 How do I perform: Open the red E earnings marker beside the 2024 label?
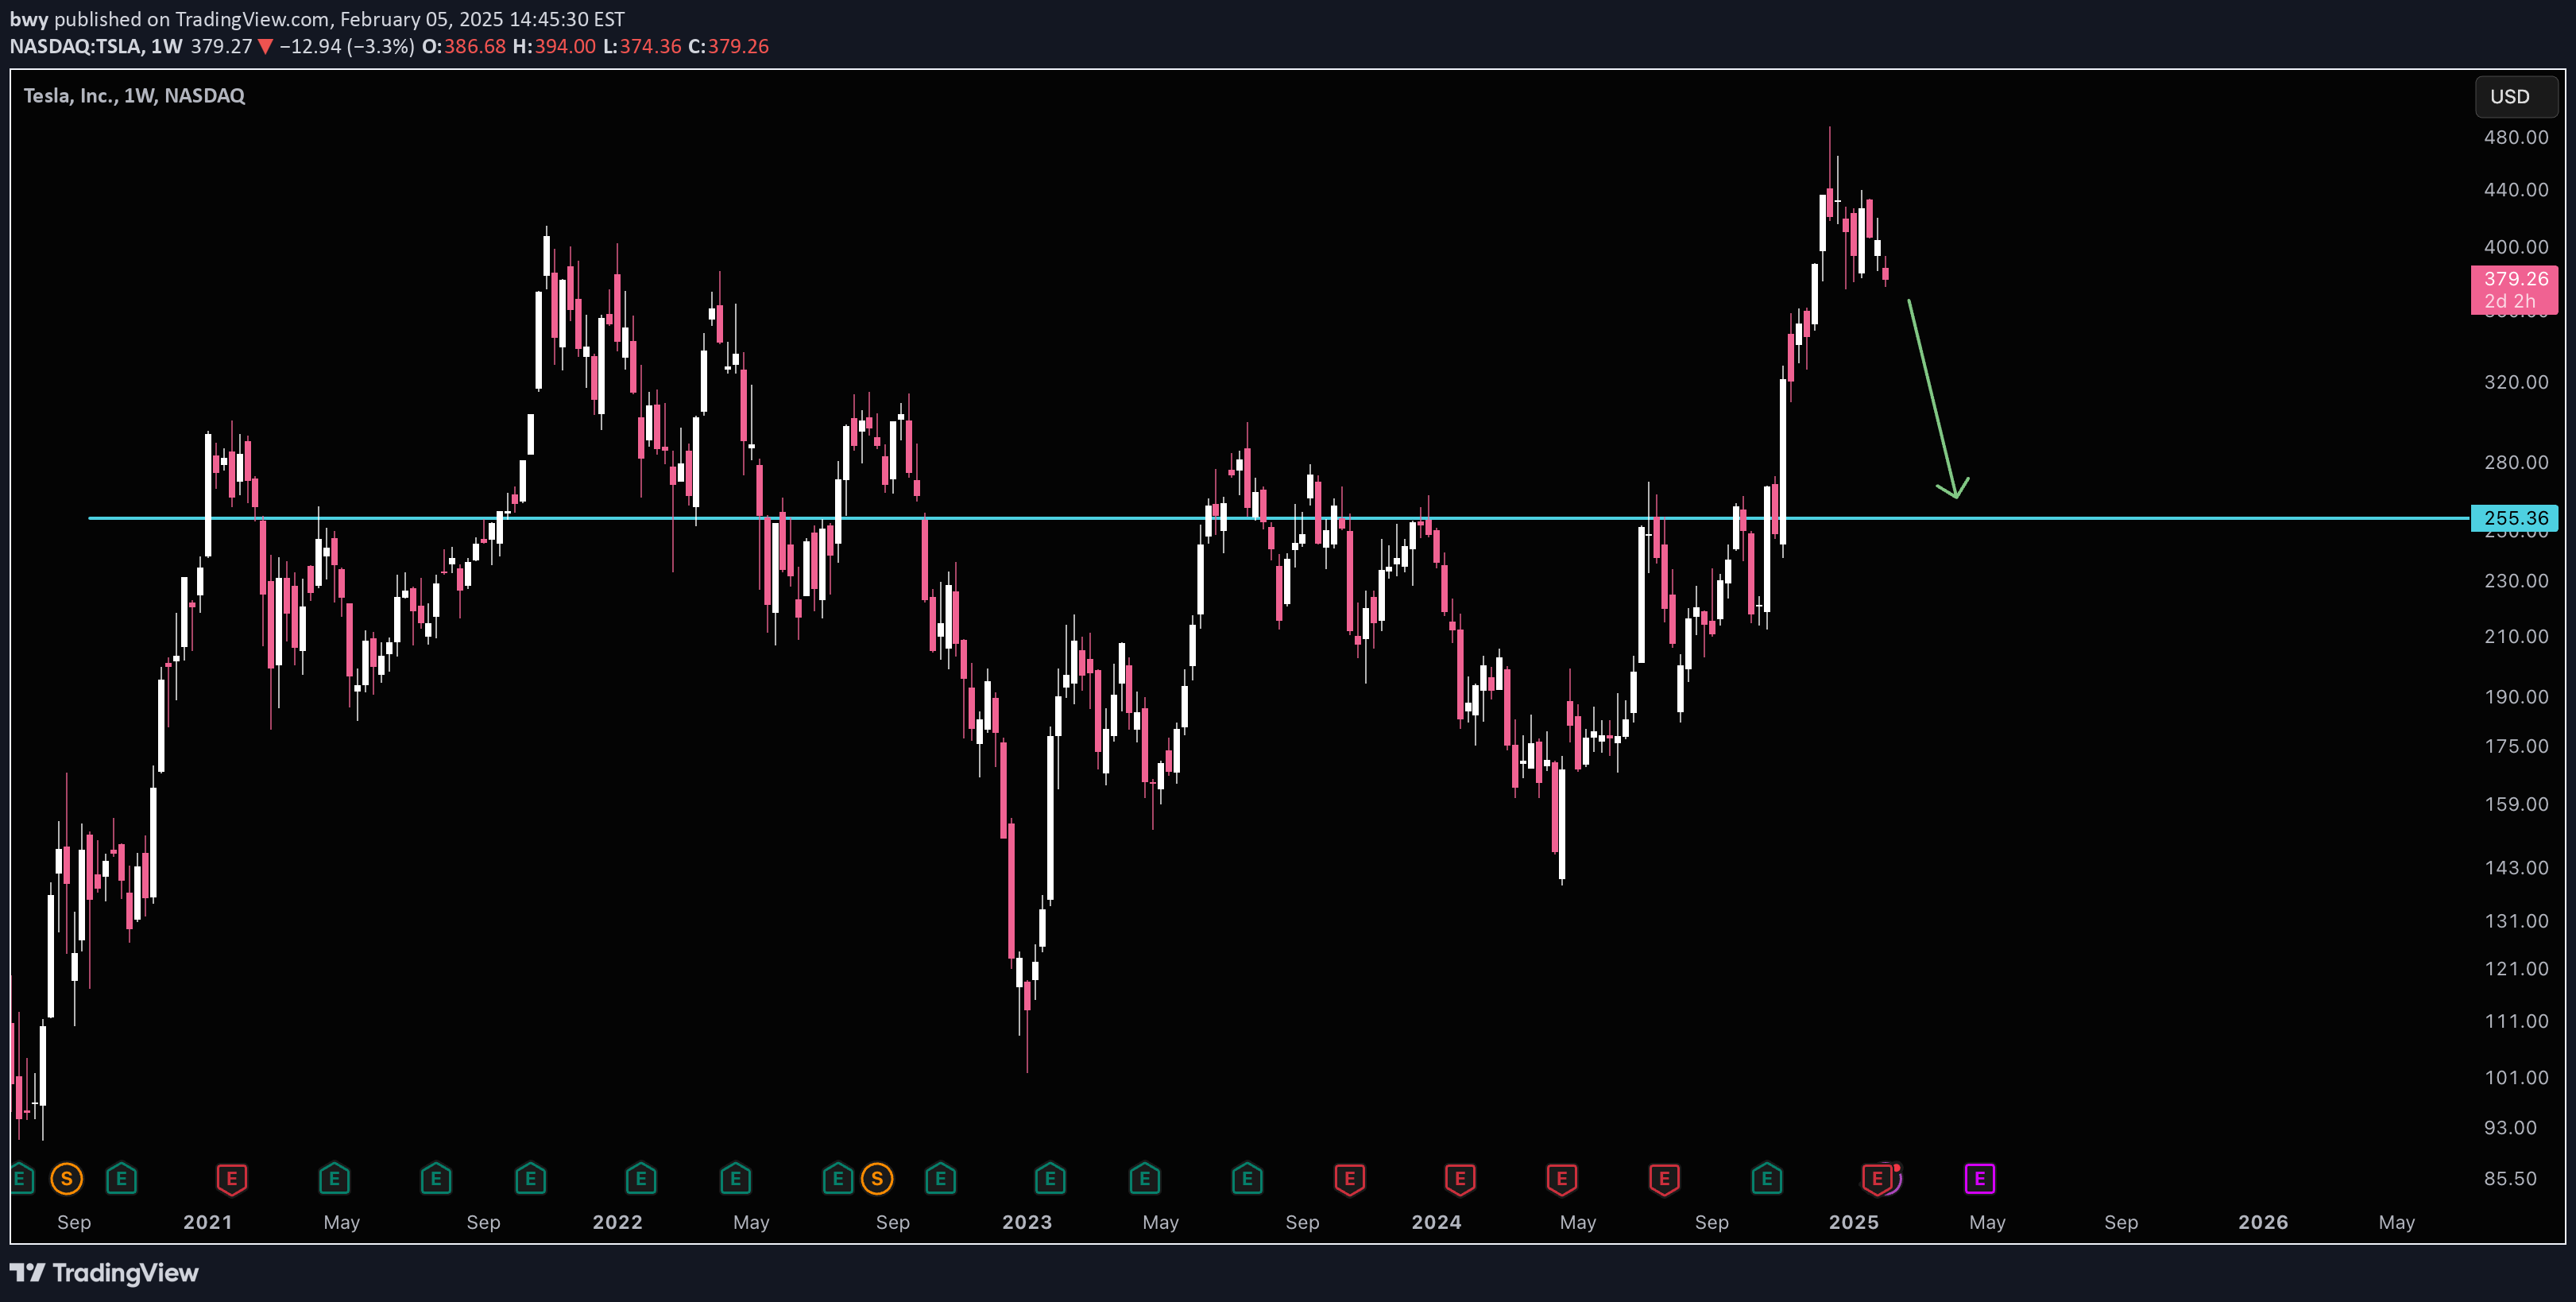(1460, 1179)
